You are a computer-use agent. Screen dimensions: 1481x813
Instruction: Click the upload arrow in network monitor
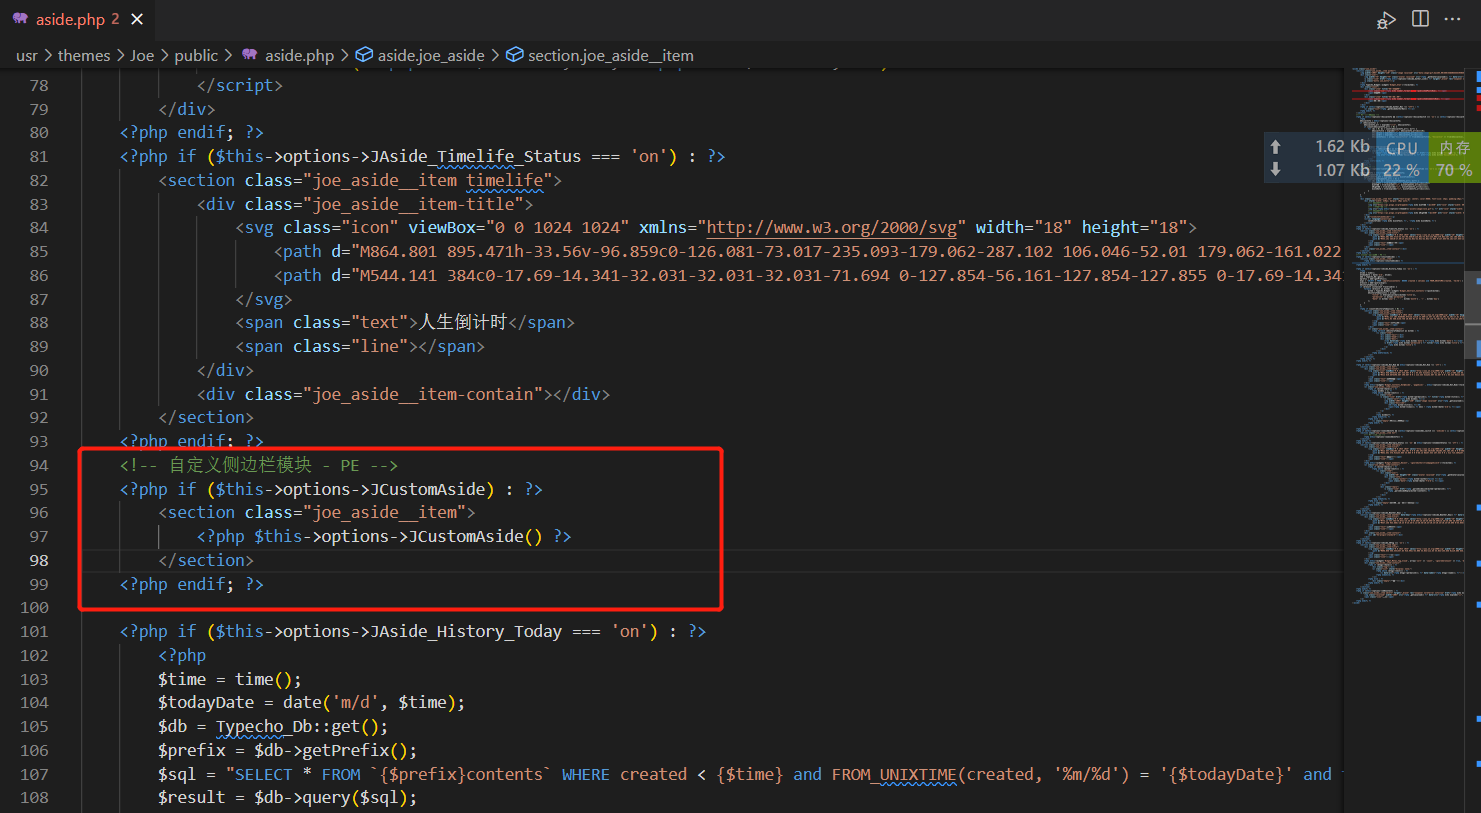tap(1276, 147)
